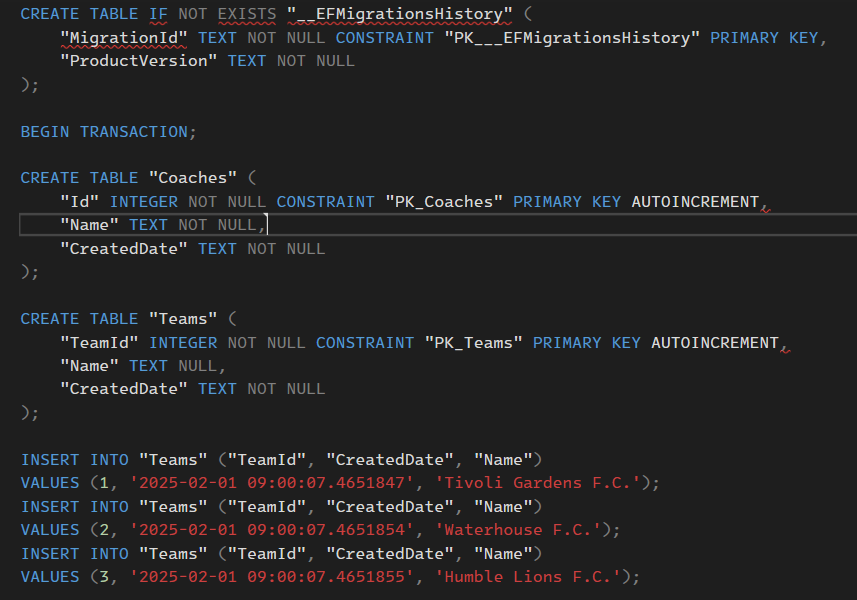
Task: Click "PK_Teams" constraint name
Action: [x=473, y=343]
